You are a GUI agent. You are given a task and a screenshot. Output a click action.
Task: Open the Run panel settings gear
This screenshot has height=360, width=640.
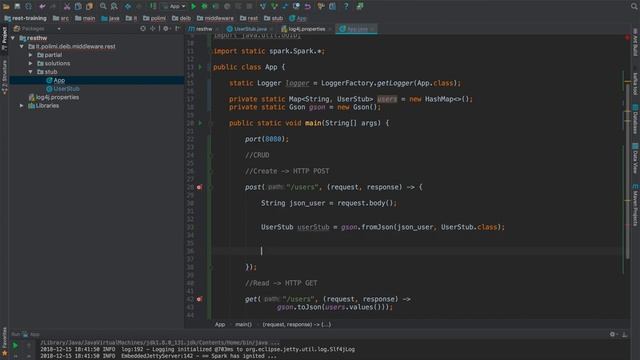coord(612,334)
